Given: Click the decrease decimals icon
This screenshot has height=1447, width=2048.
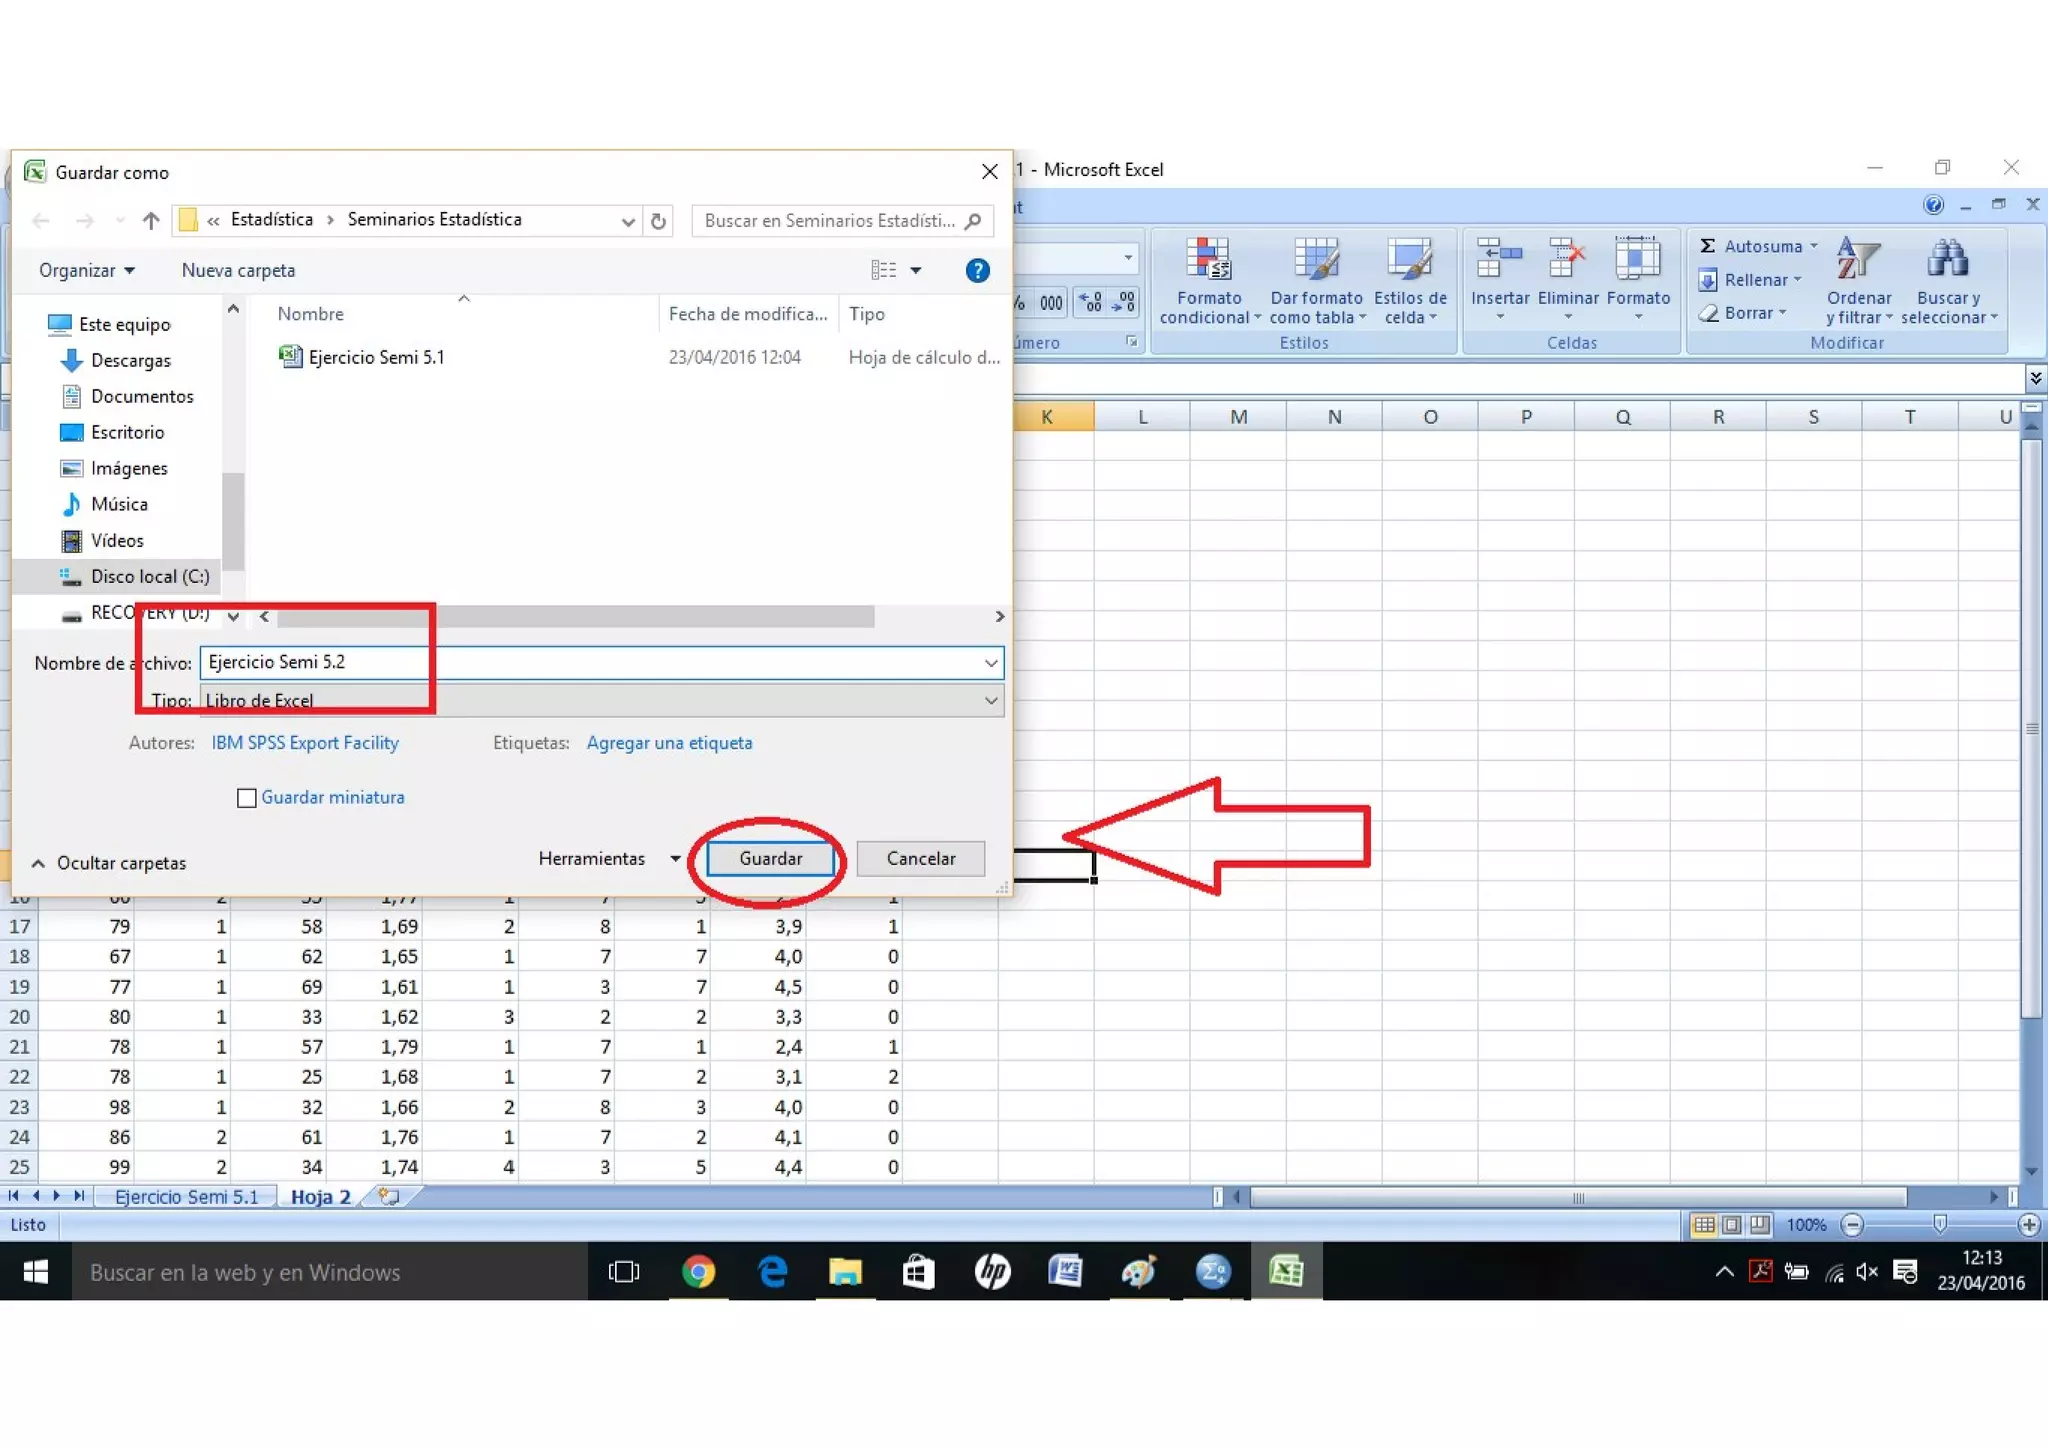Looking at the screenshot, I should pyautogui.click(x=1123, y=303).
